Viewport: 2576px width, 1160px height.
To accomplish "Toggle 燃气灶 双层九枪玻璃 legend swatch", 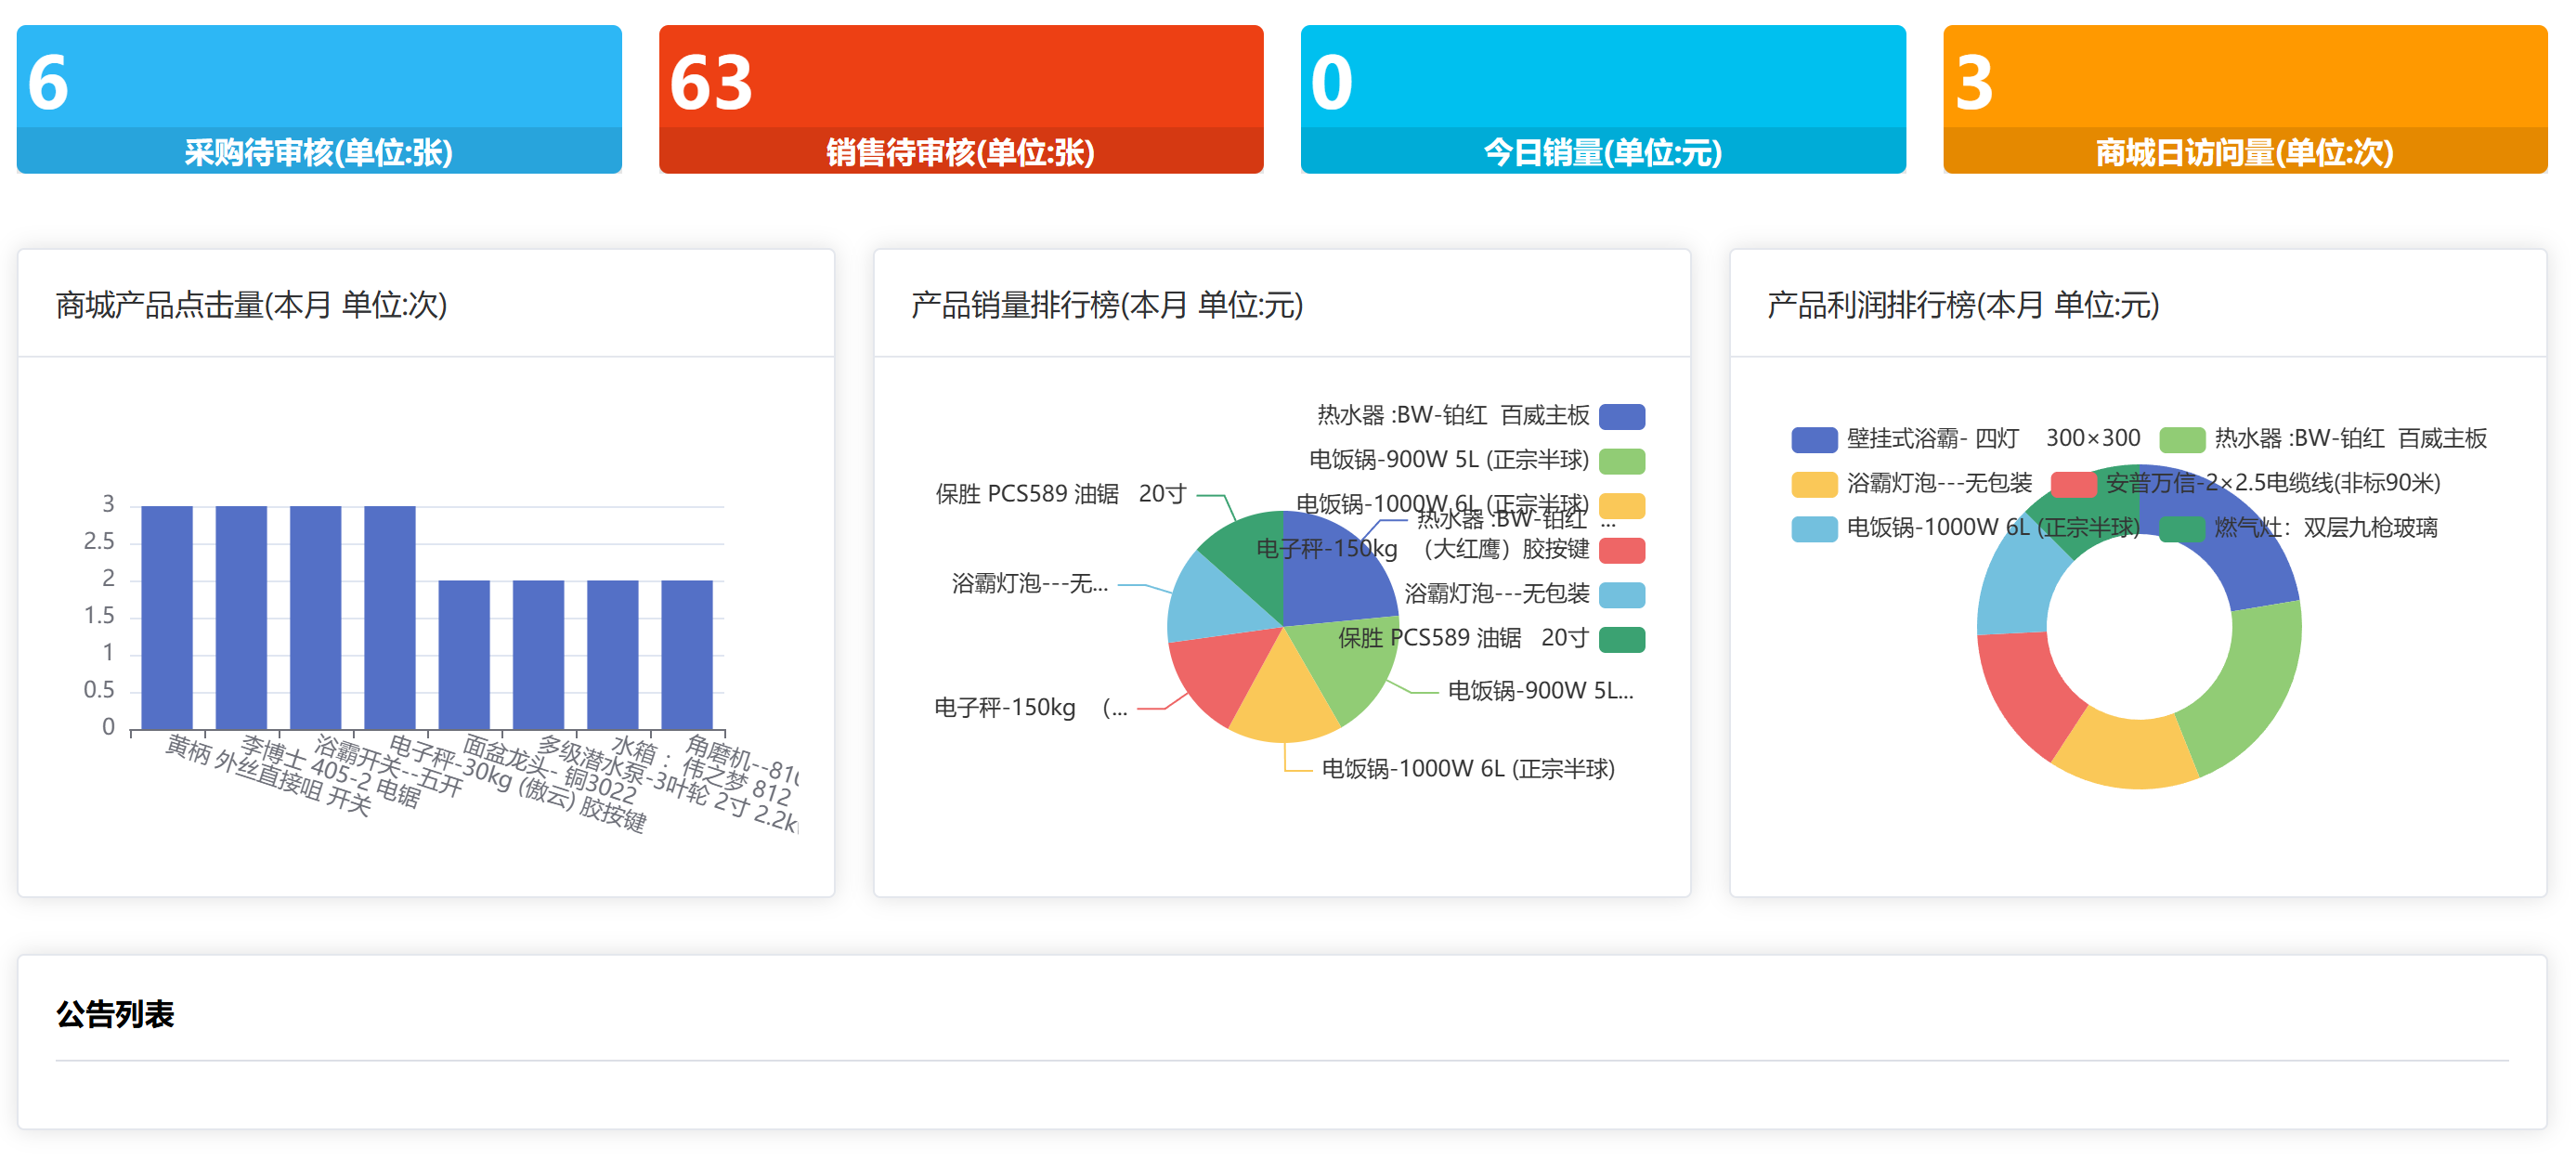I will pos(2181,529).
